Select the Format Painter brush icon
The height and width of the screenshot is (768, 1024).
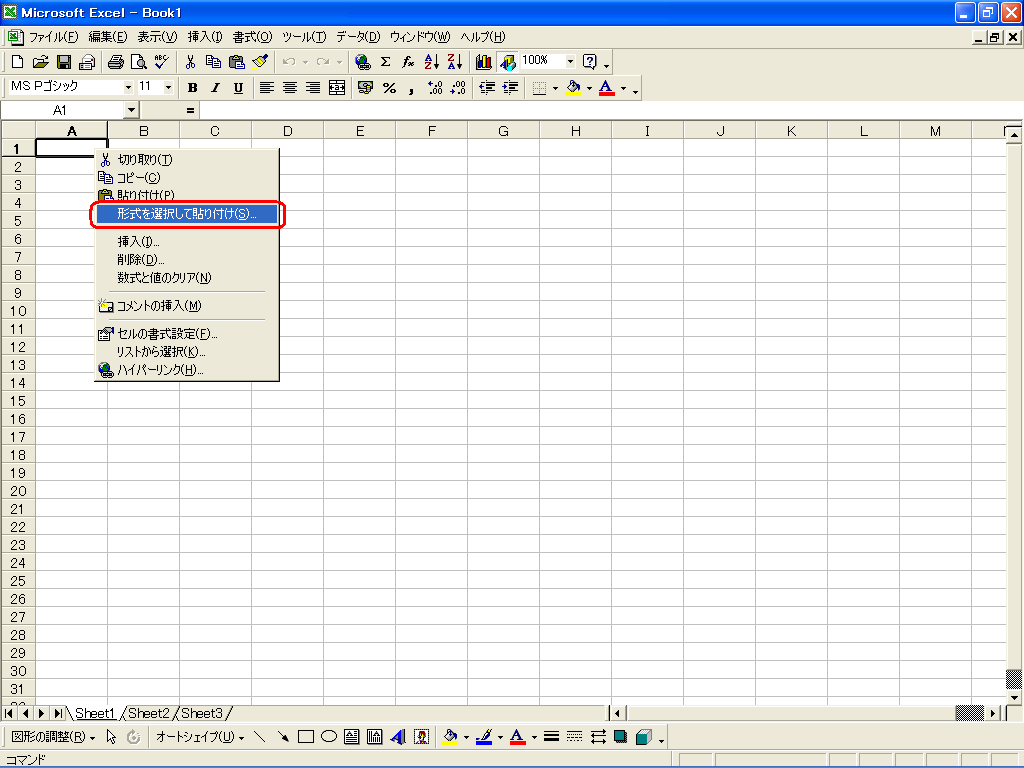(260, 62)
